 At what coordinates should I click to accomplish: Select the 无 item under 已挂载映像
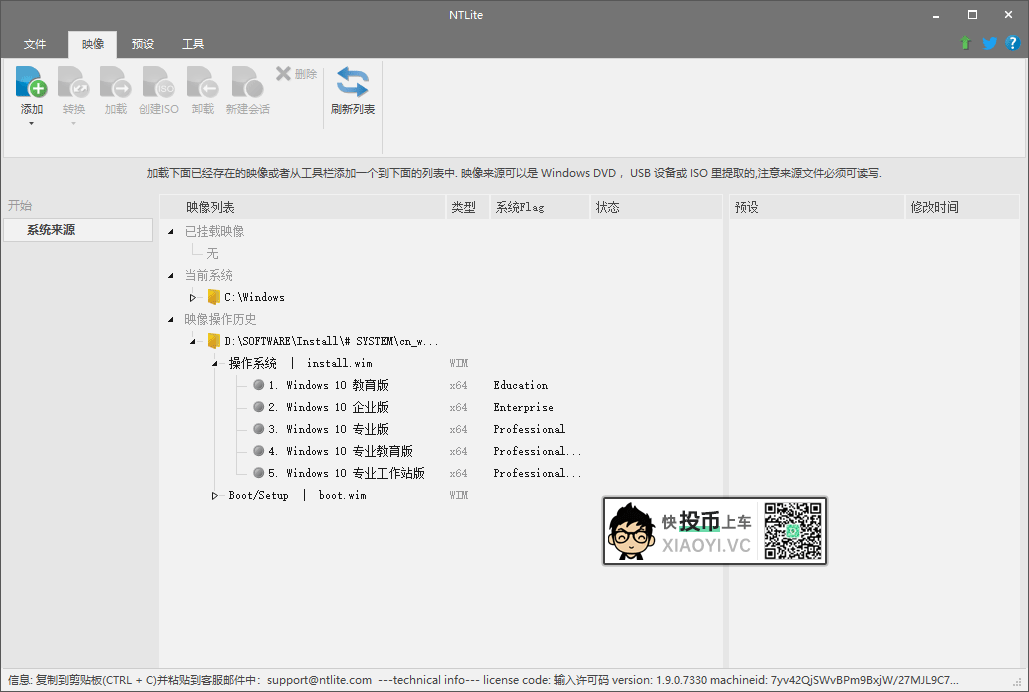point(212,253)
